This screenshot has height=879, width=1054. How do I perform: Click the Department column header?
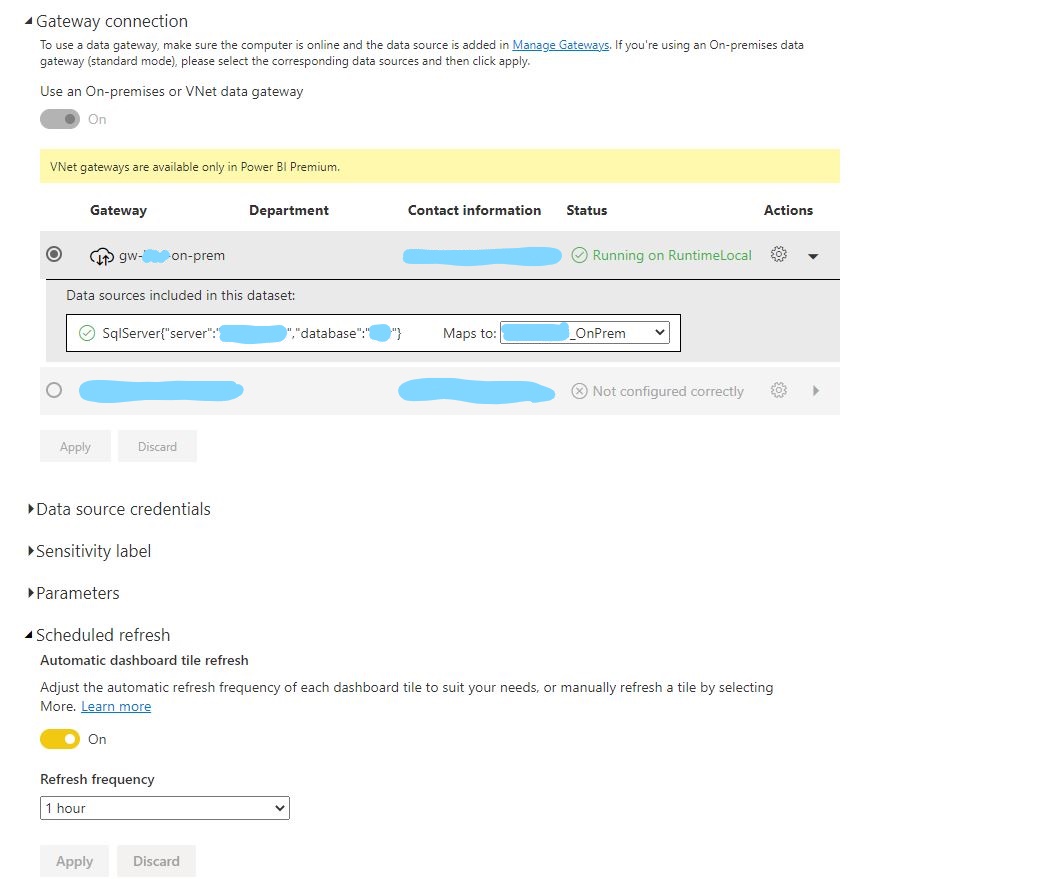pyautogui.click(x=289, y=210)
